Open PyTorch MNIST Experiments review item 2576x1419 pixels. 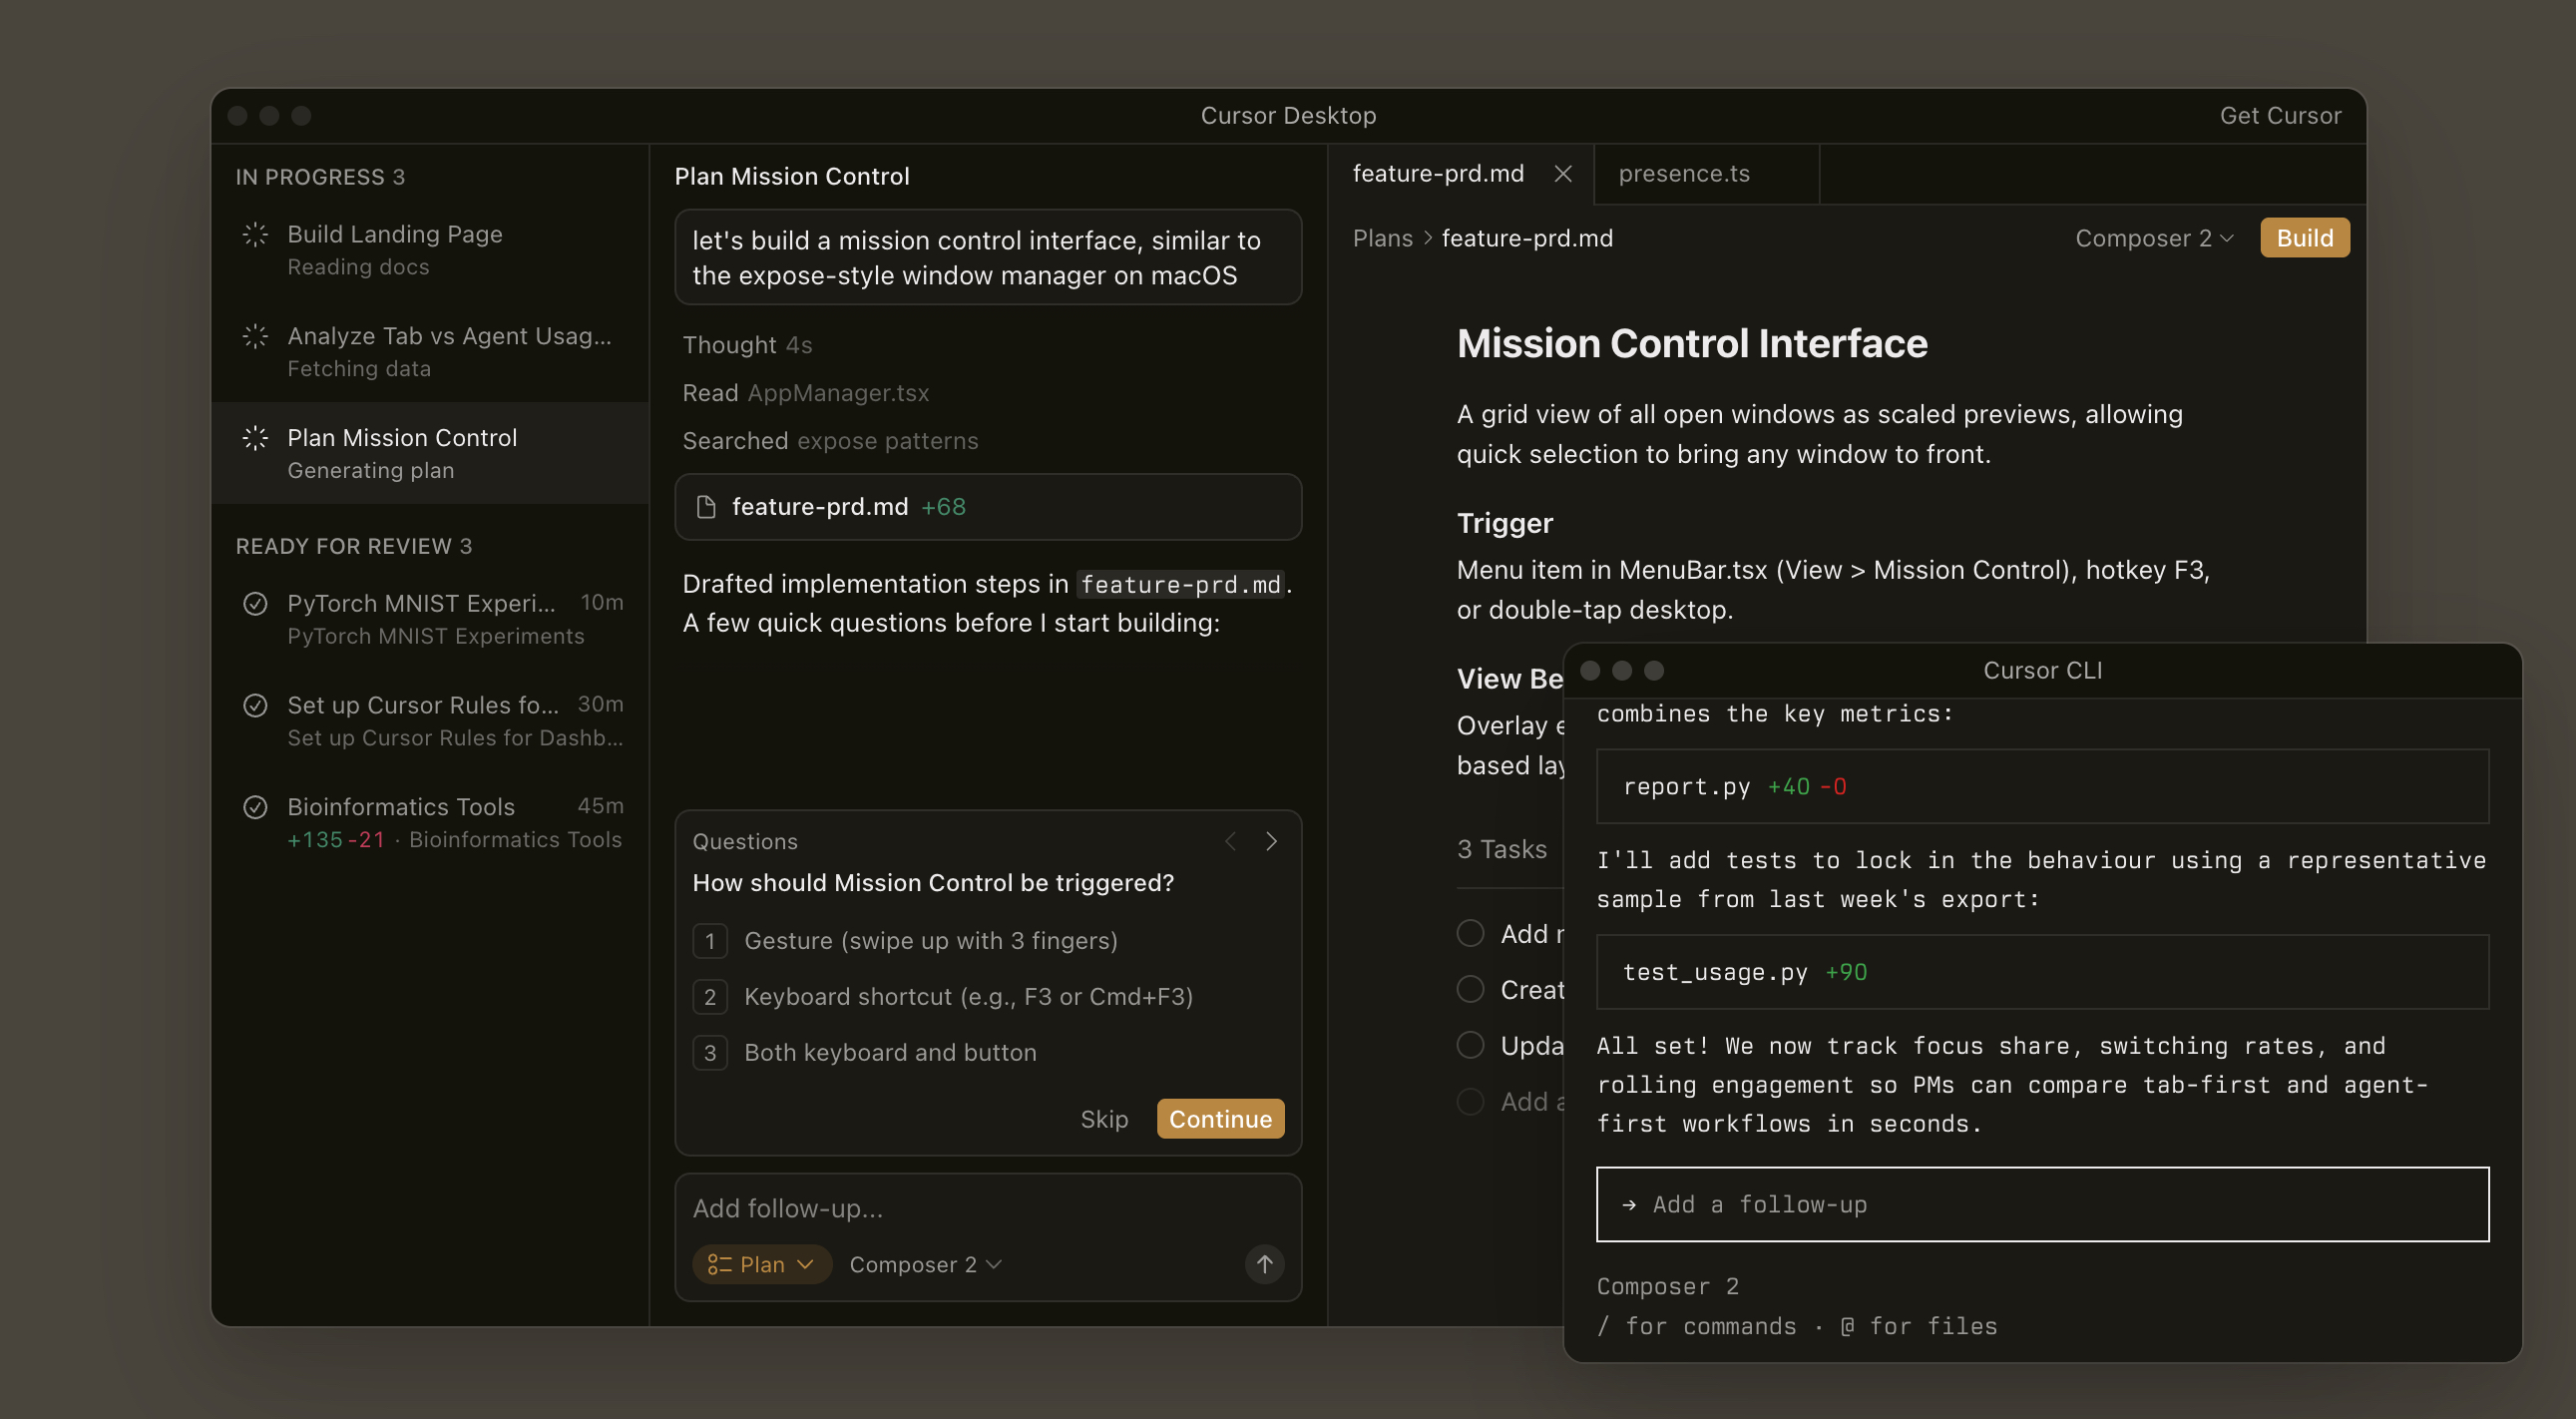pos(431,619)
